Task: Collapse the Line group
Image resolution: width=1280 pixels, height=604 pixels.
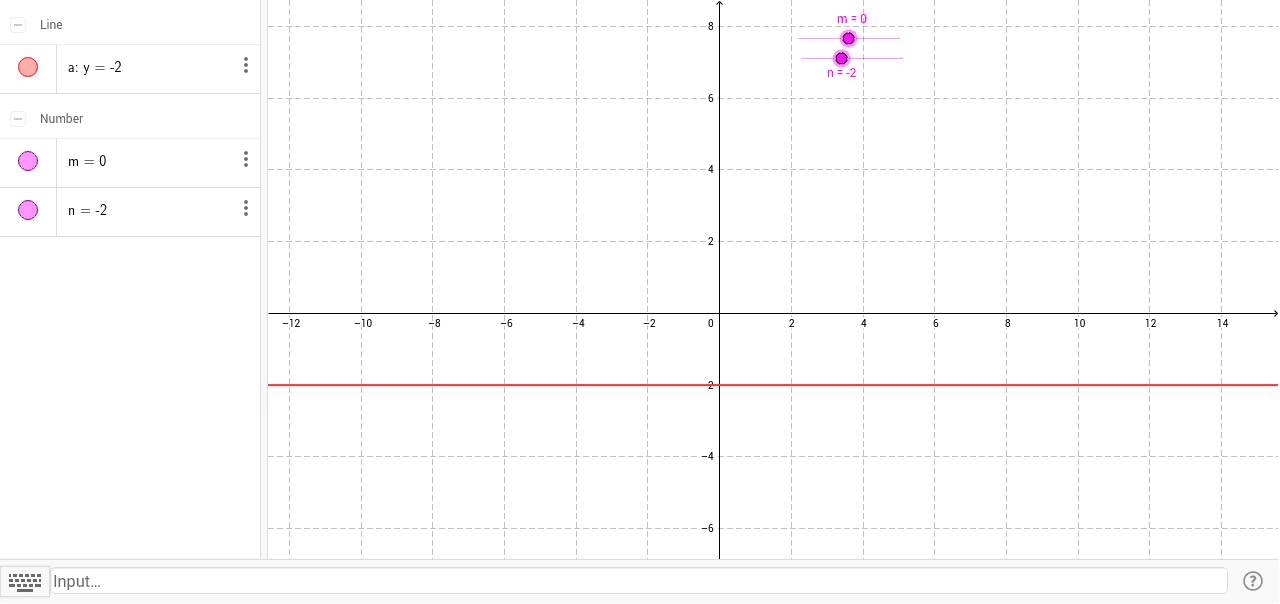Action: pyautogui.click(x=18, y=25)
